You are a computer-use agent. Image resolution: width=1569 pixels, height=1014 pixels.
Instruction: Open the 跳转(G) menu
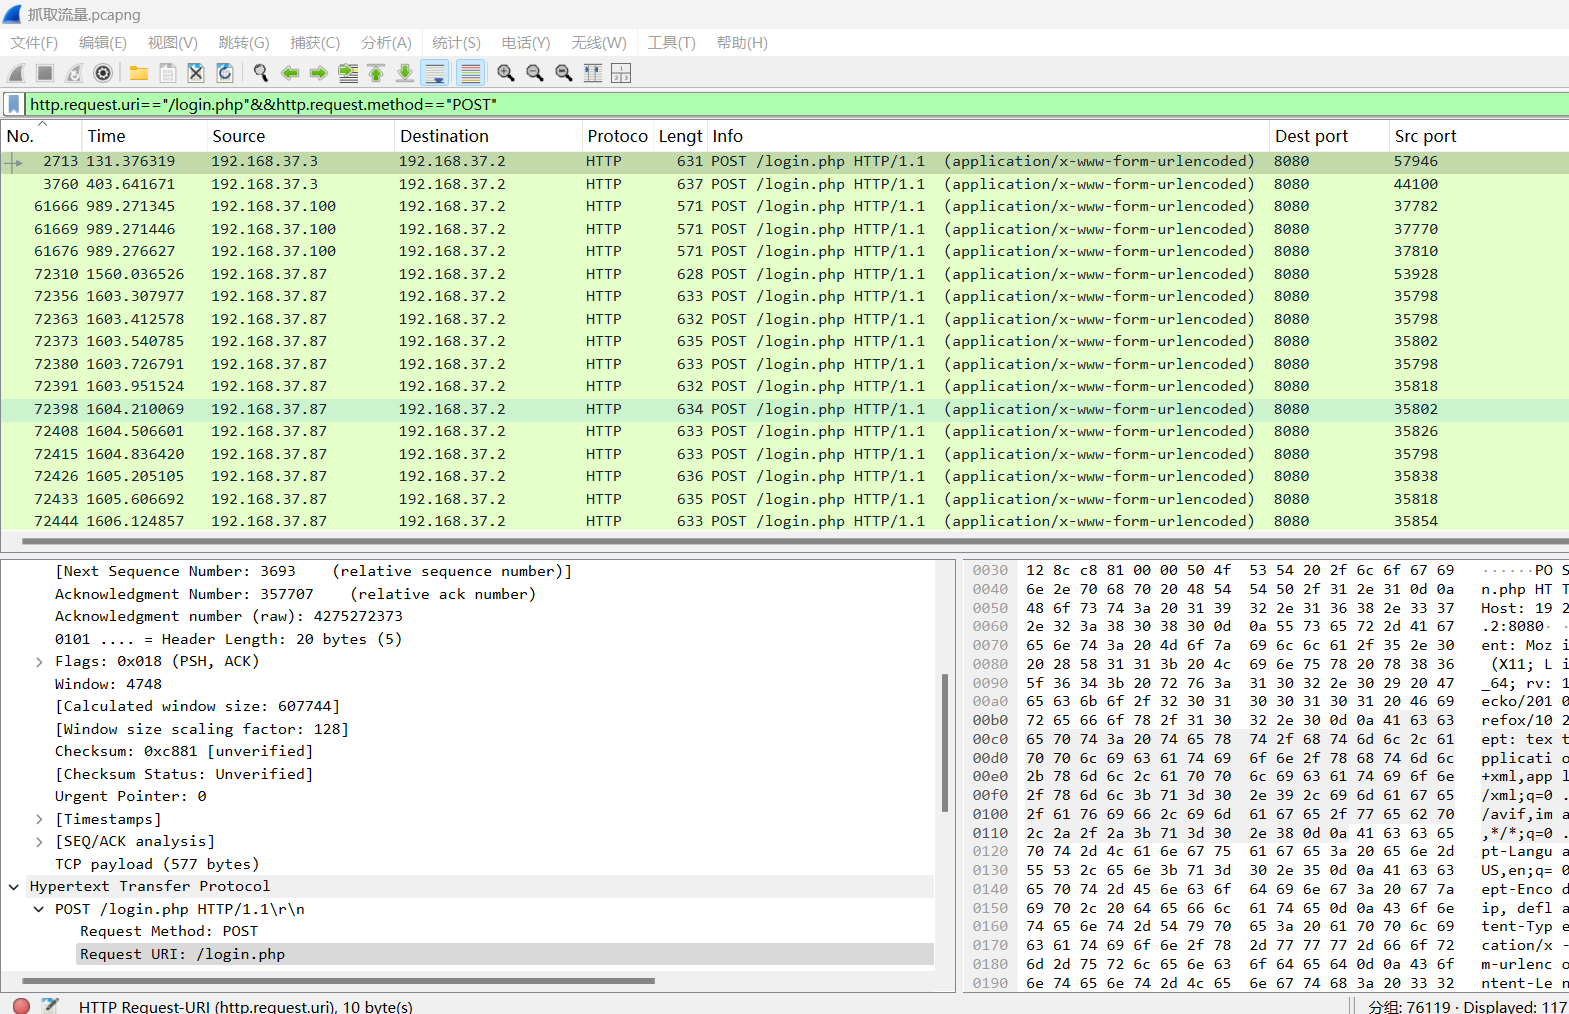(244, 43)
